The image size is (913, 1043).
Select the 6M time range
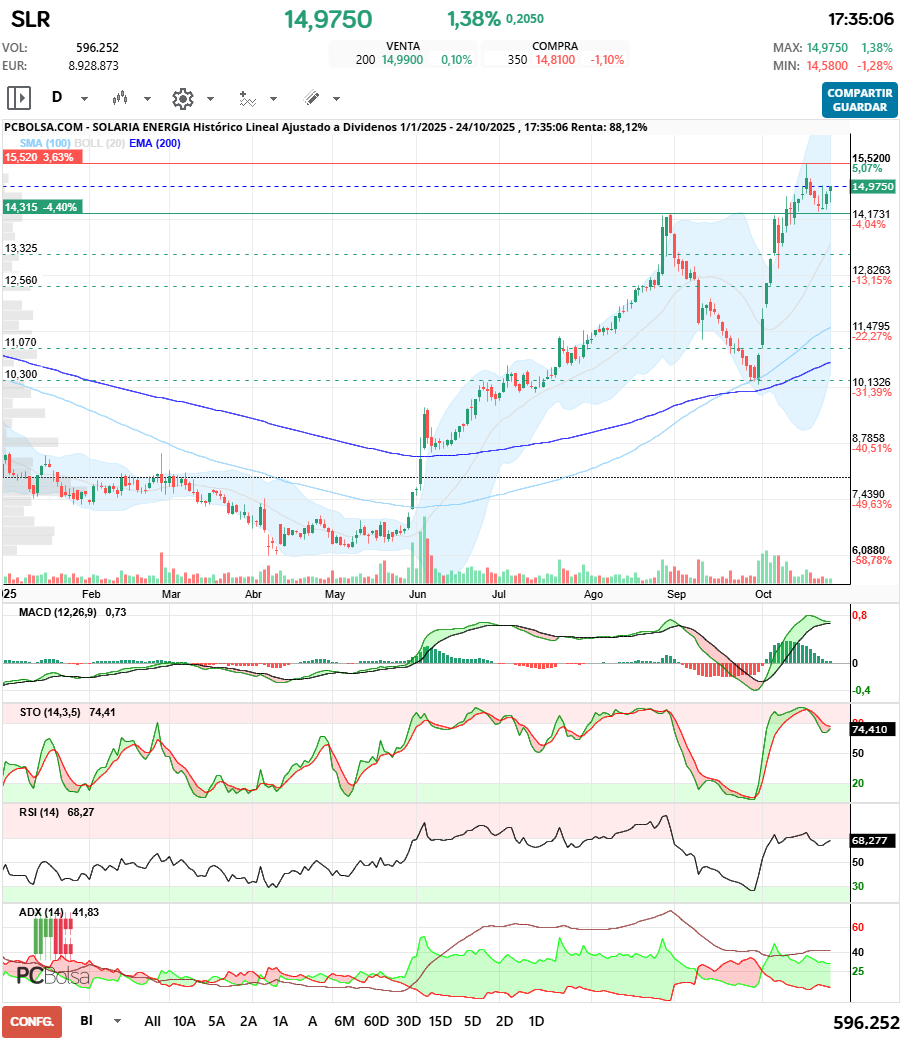(x=344, y=1022)
